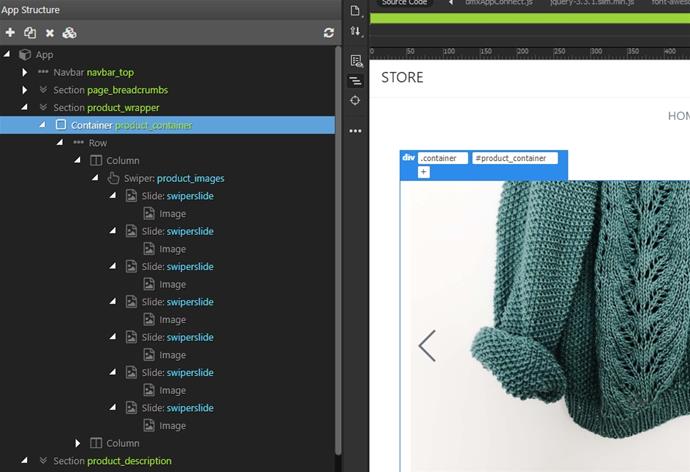The height and width of the screenshot is (472, 690).
Task: Open the components cubes icon in App Structure
Action: pyautogui.click(x=69, y=33)
